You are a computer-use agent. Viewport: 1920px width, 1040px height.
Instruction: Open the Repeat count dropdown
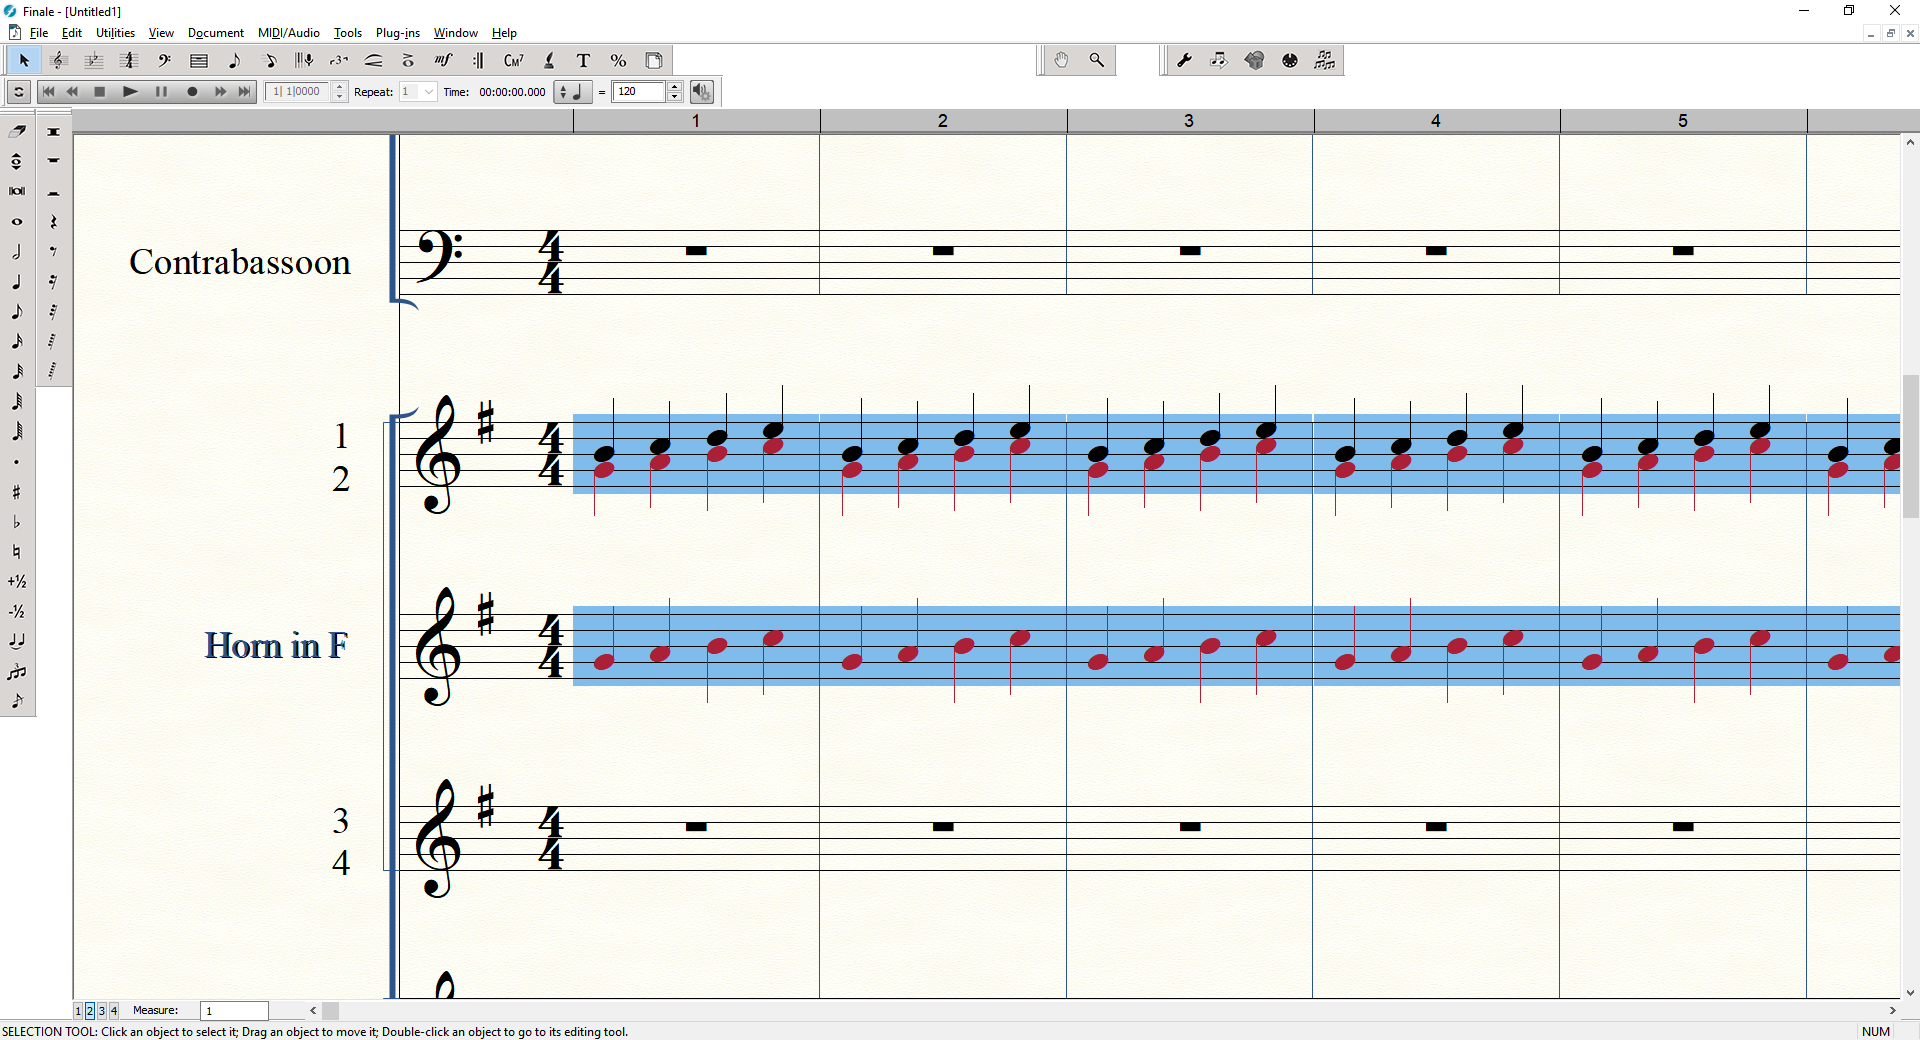pos(429,92)
